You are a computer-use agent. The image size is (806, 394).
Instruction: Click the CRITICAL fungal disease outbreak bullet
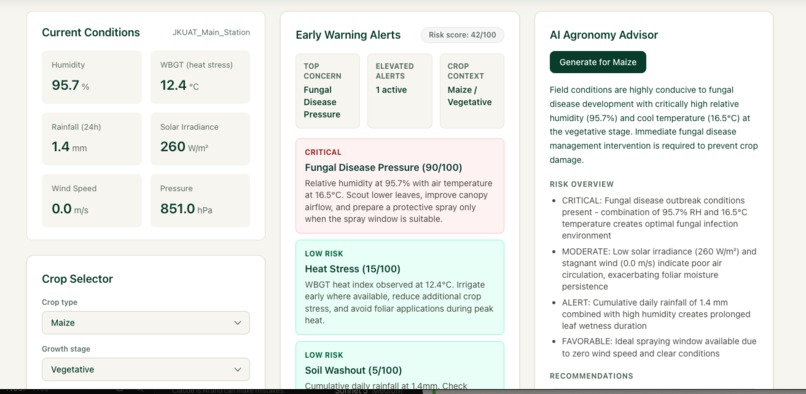point(654,218)
